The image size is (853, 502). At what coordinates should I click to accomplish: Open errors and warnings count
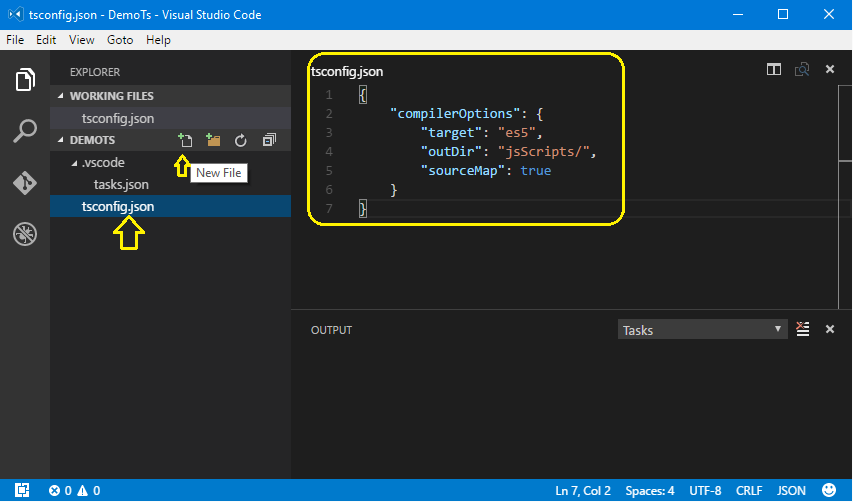74,491
